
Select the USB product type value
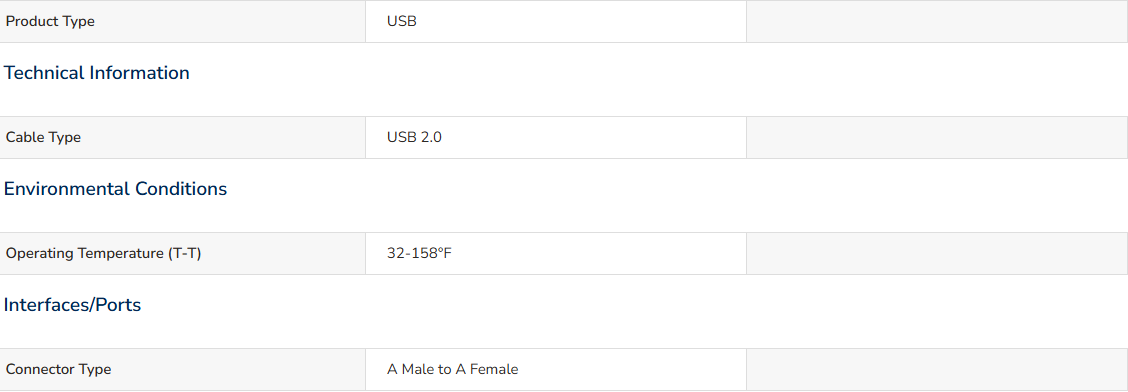point(401,22)
